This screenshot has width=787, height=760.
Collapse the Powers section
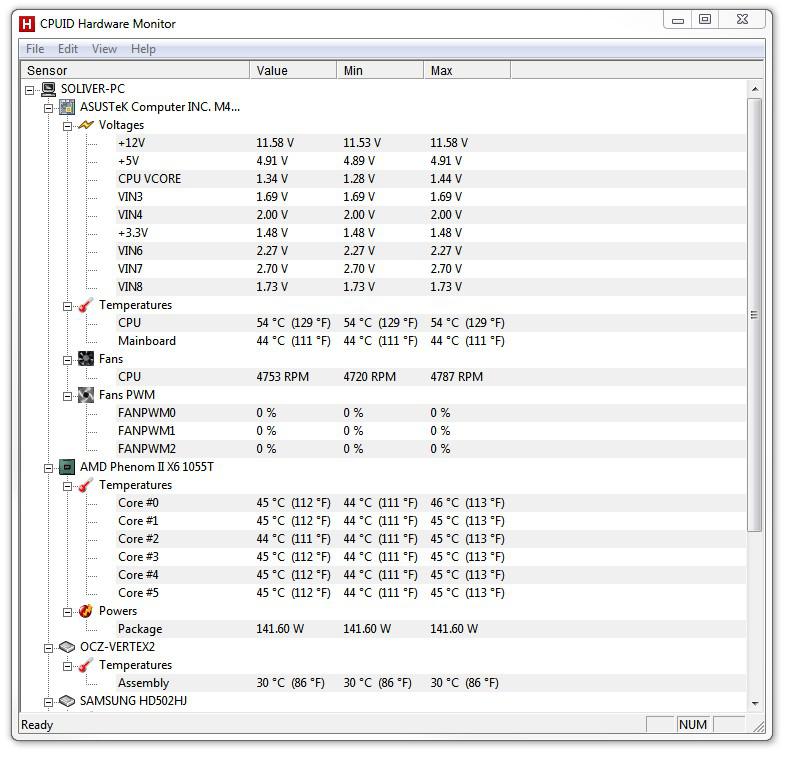click(x=67, y=612)
